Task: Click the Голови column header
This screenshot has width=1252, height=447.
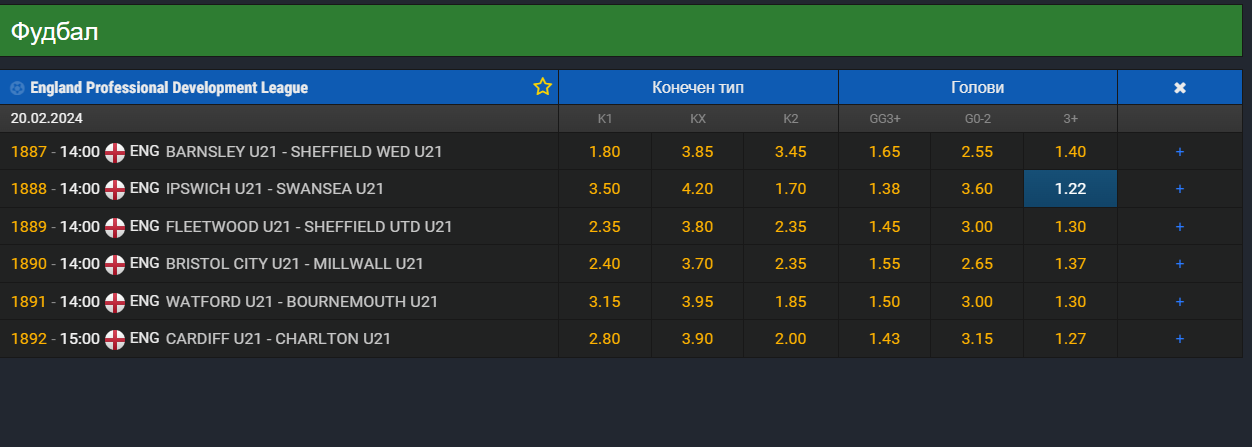Action: [x=977, y=88]
